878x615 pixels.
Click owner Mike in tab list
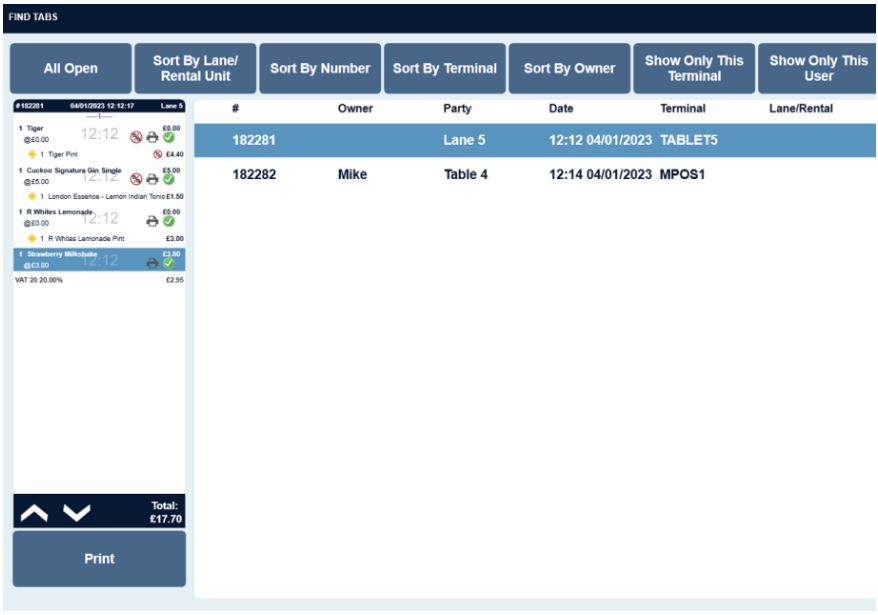[352, 174]
